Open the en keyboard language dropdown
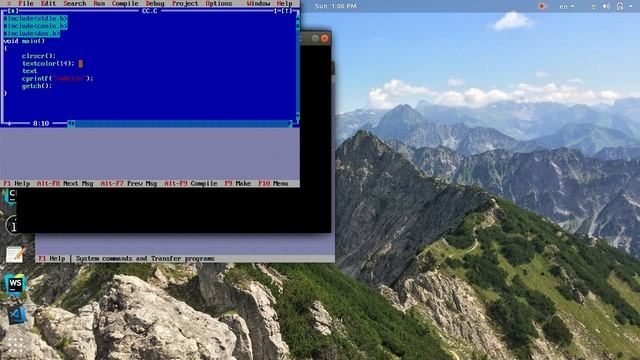Screen dimensions: 640x360 (567, 6)
